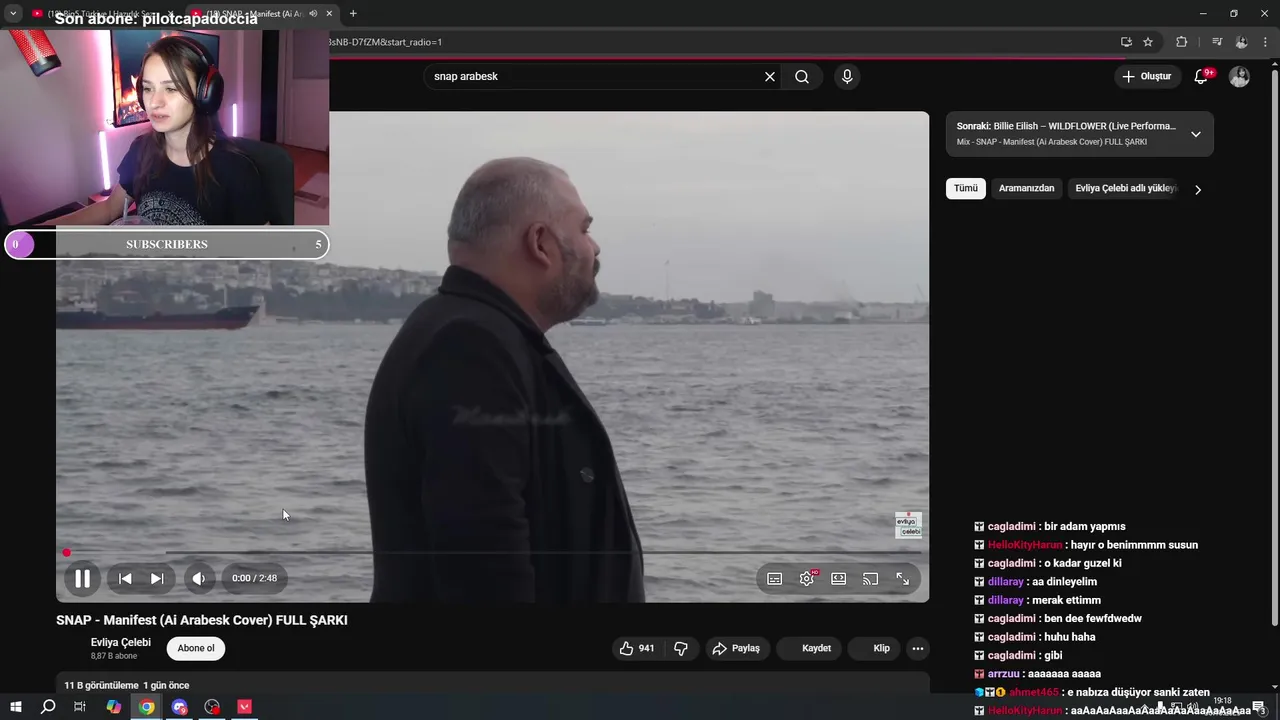The width and height of the screenshot is (1280, 720).
Task: Select the Tümü filter chip
Action: click(x=966, y=188)
